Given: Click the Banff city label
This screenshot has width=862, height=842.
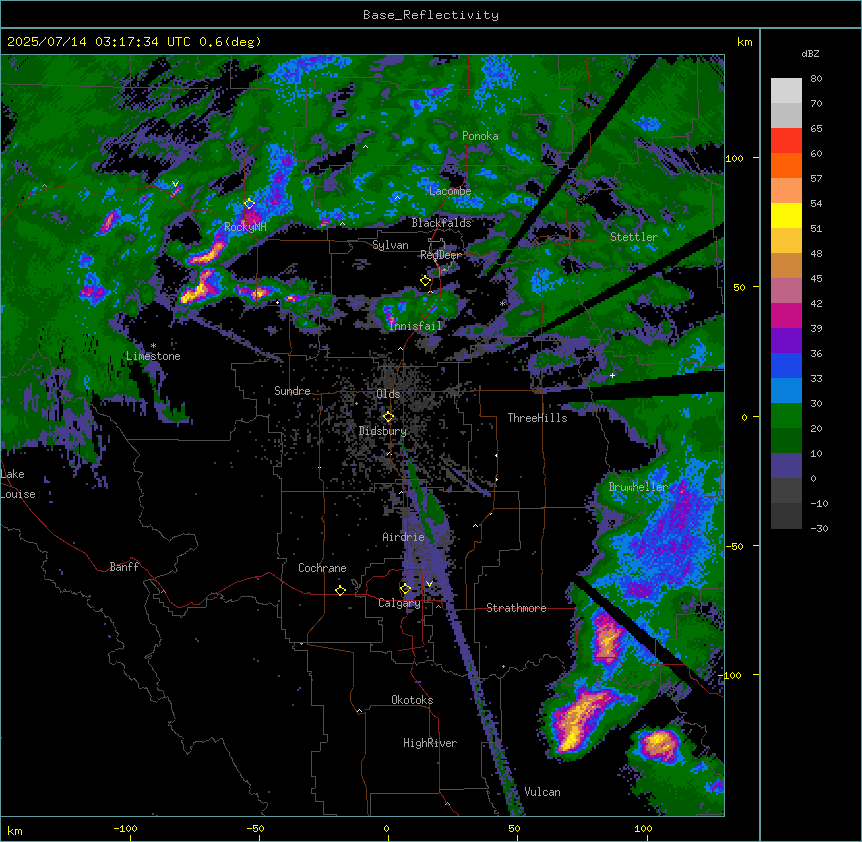Looking at the screenshot, I should click(x=124, y=567).
